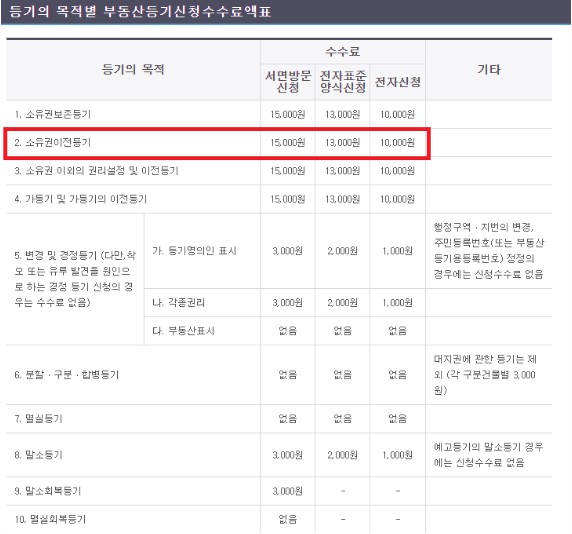The height and width of the screenshot is (534, 572).
Task: Click 15,000원 in the 가등기 row
Action: (288, 199)
